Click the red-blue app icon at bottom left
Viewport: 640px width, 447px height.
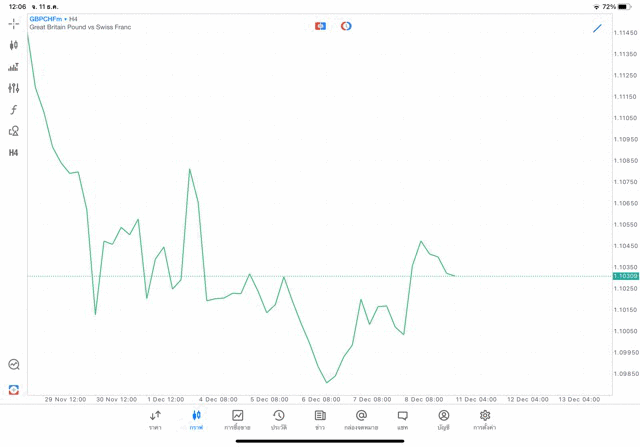[x=14, y=389]
